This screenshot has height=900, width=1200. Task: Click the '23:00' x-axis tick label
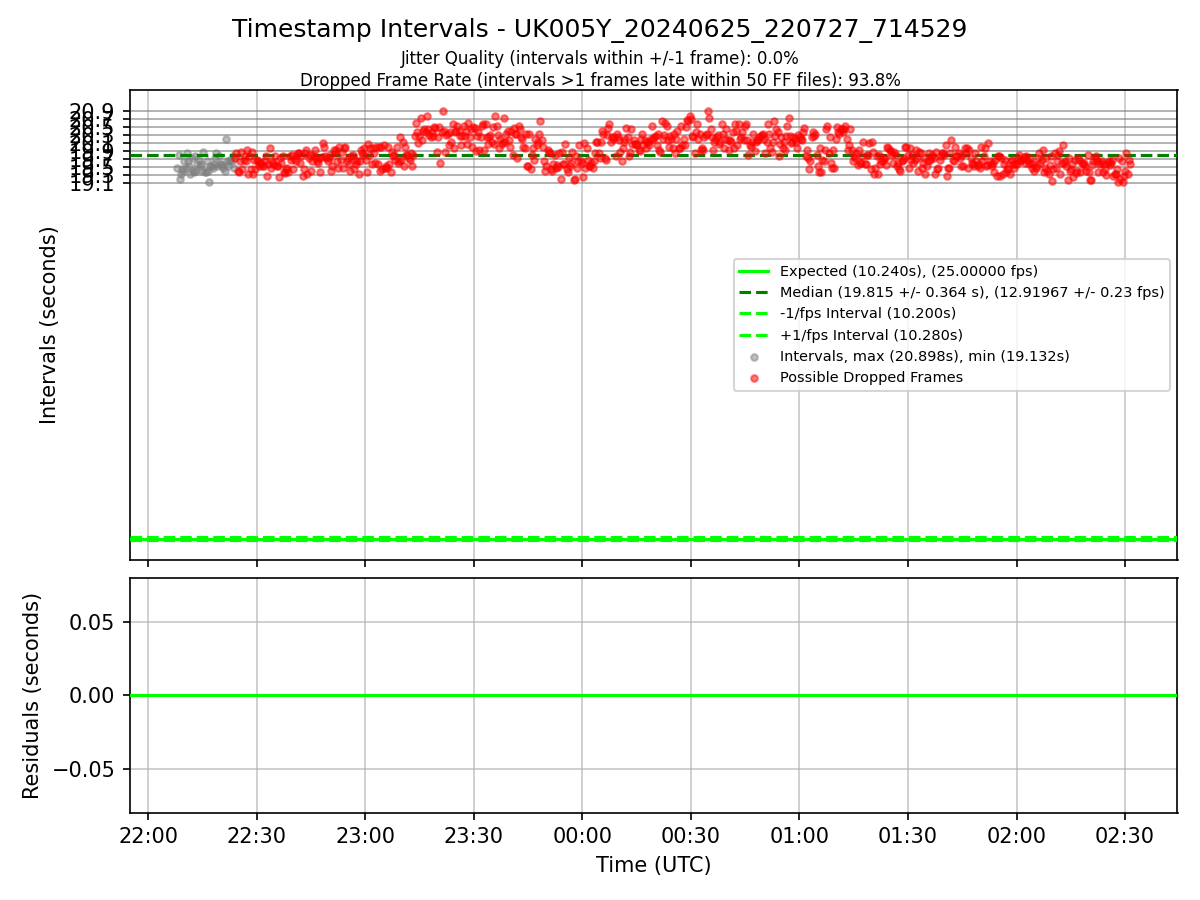coord(365,835)
